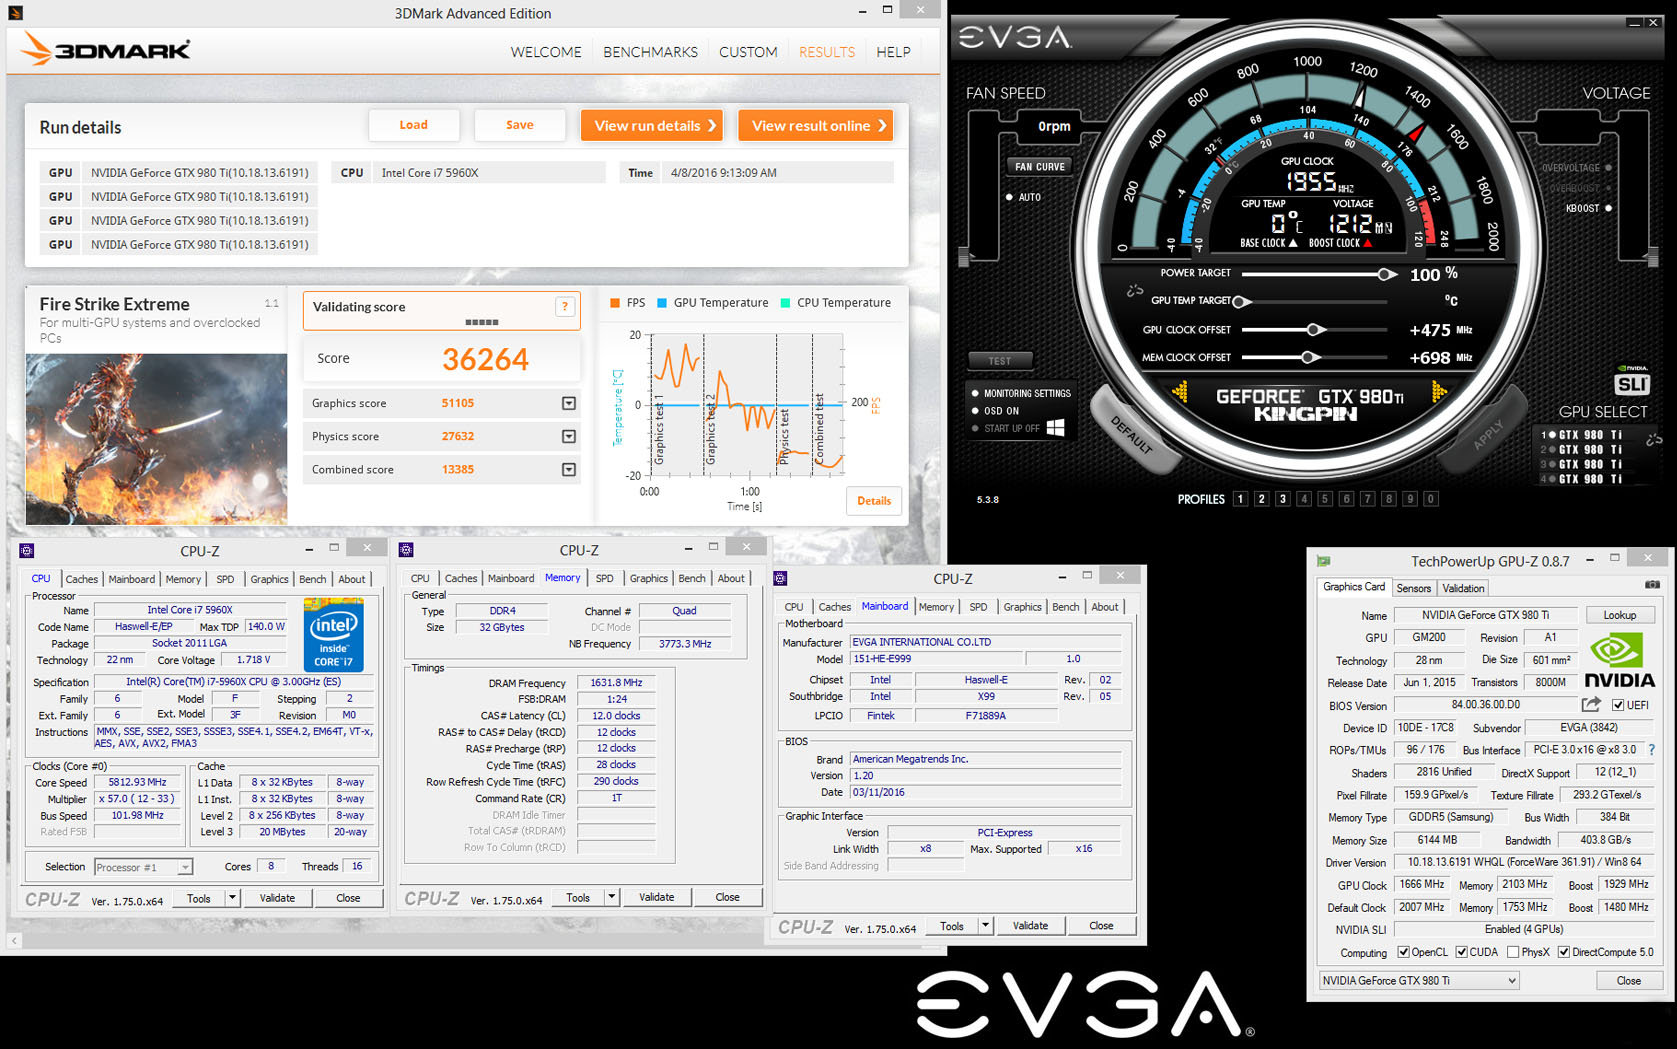Toggle the CUDA checkbox

(x=1461, y=952)
